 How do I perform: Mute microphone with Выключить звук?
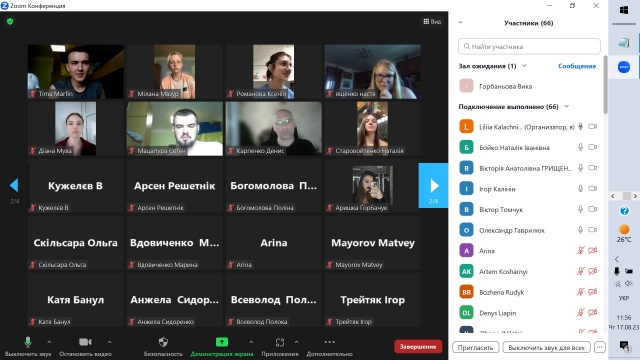pyautogui.click(x=28, y=347)
